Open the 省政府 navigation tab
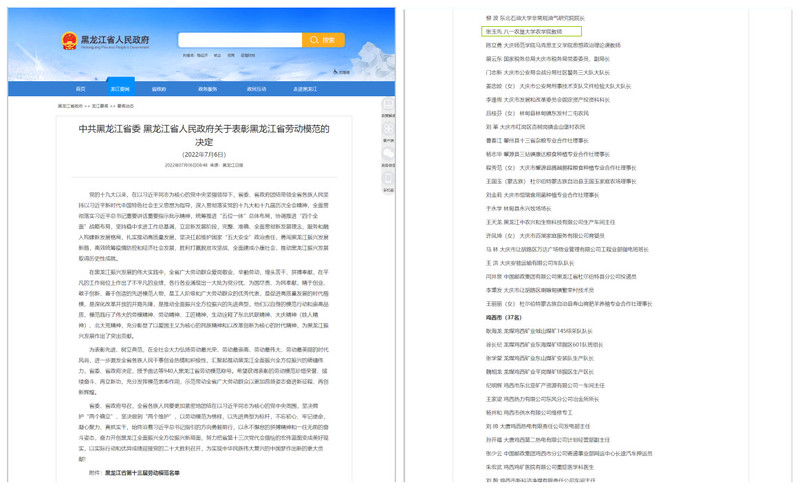Image resolution: width=799 pixels, height=489 pixels. tap(158, 89)
